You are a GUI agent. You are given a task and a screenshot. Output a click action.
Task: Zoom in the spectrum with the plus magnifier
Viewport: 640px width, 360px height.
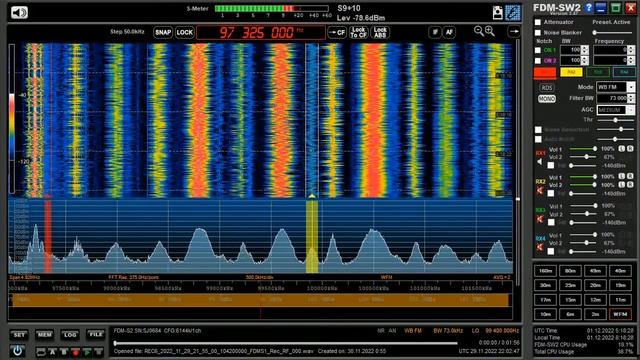(490, 31)
